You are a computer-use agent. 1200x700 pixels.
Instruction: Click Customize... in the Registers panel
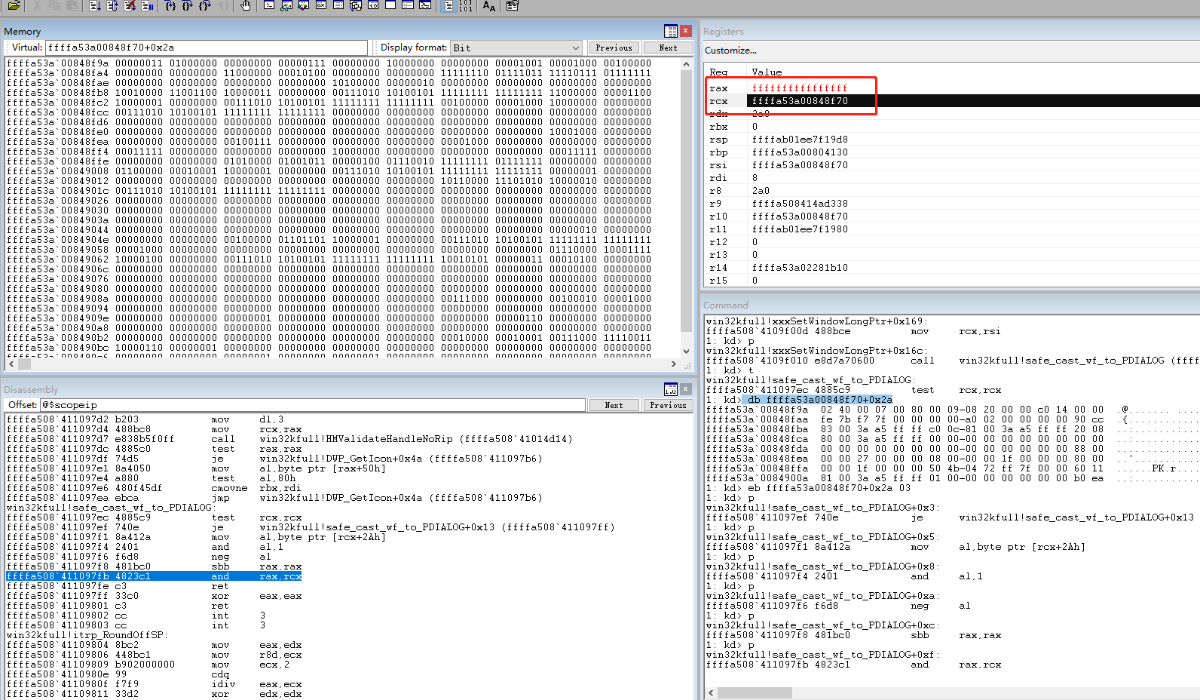tap(731, 50)
